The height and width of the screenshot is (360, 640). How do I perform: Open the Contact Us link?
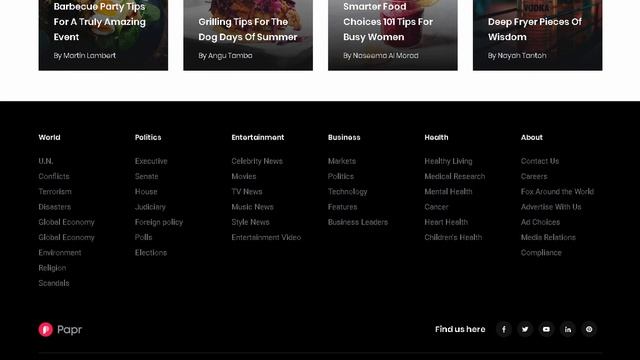(x=540, y=161)
